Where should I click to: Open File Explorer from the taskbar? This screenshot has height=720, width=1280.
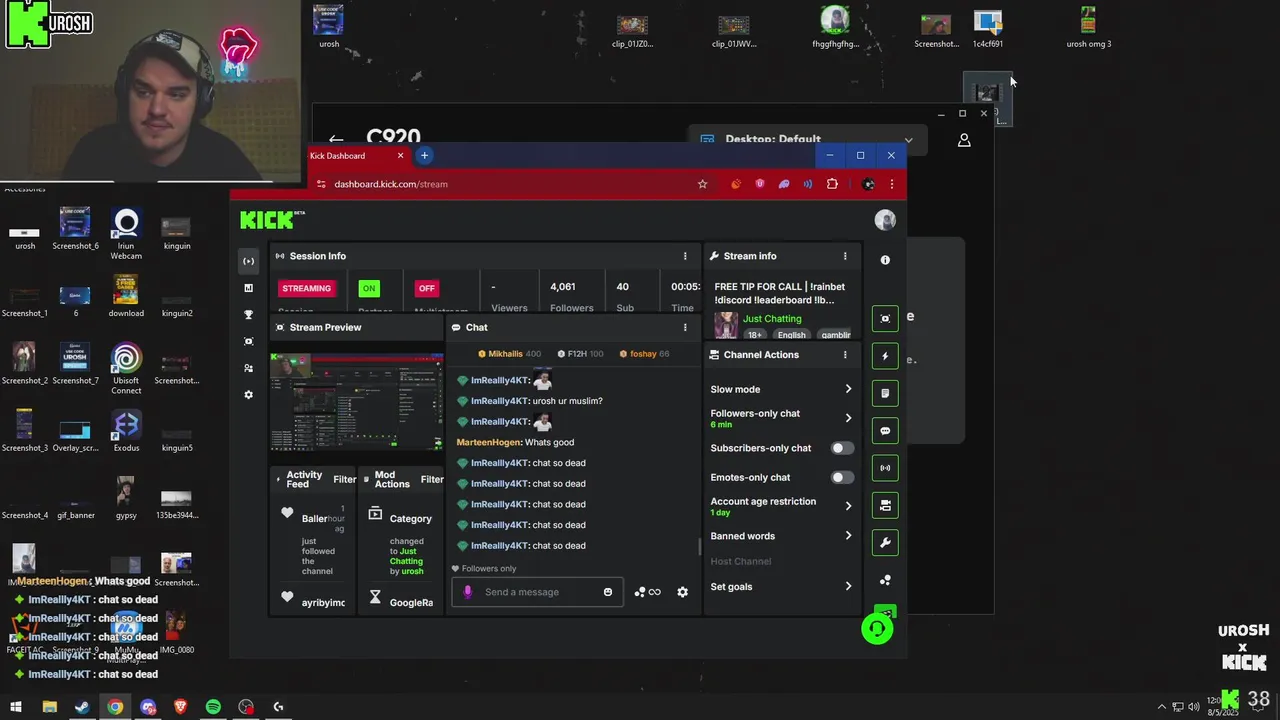point(49,707)
